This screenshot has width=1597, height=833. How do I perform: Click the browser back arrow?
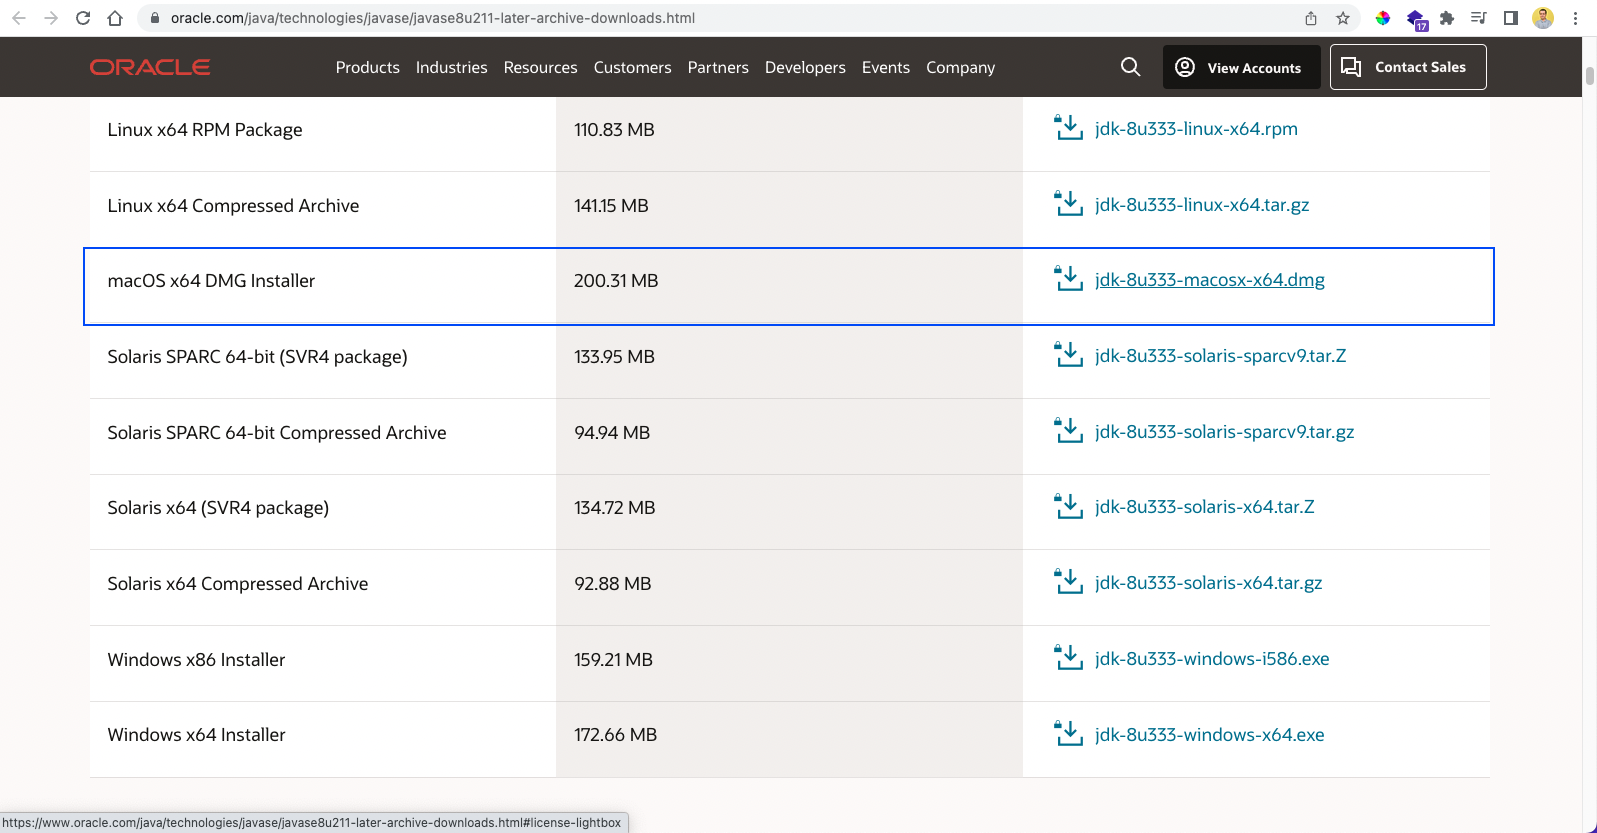[x=19, y=18]
